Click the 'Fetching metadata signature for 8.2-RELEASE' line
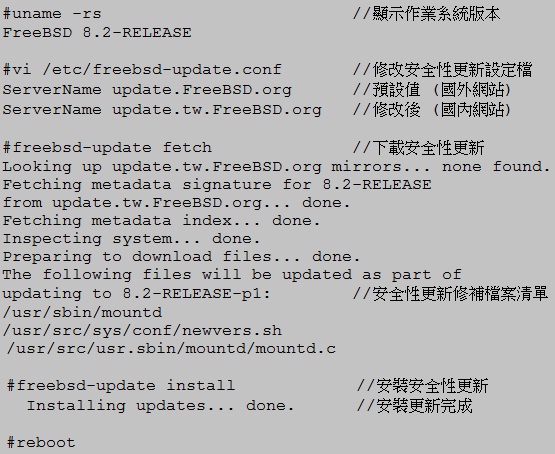The image size is (555, 454). click(x=217, y=185)
